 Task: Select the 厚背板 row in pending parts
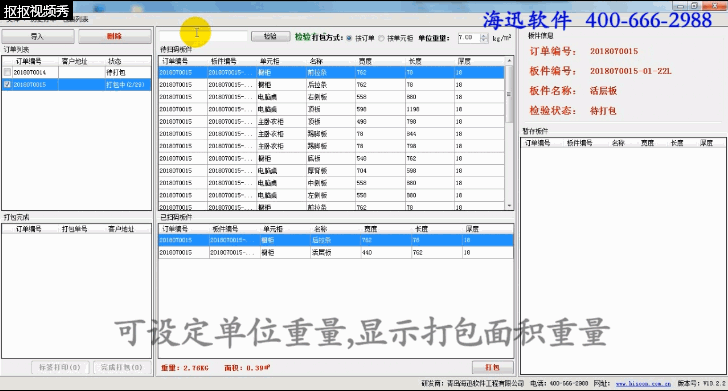tap(332, 171)
